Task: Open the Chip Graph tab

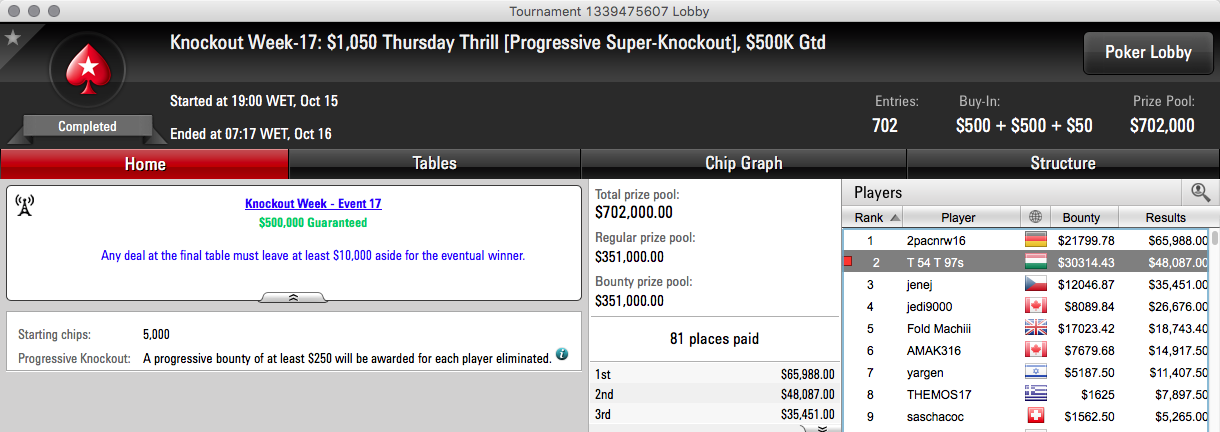Action: 743,163
